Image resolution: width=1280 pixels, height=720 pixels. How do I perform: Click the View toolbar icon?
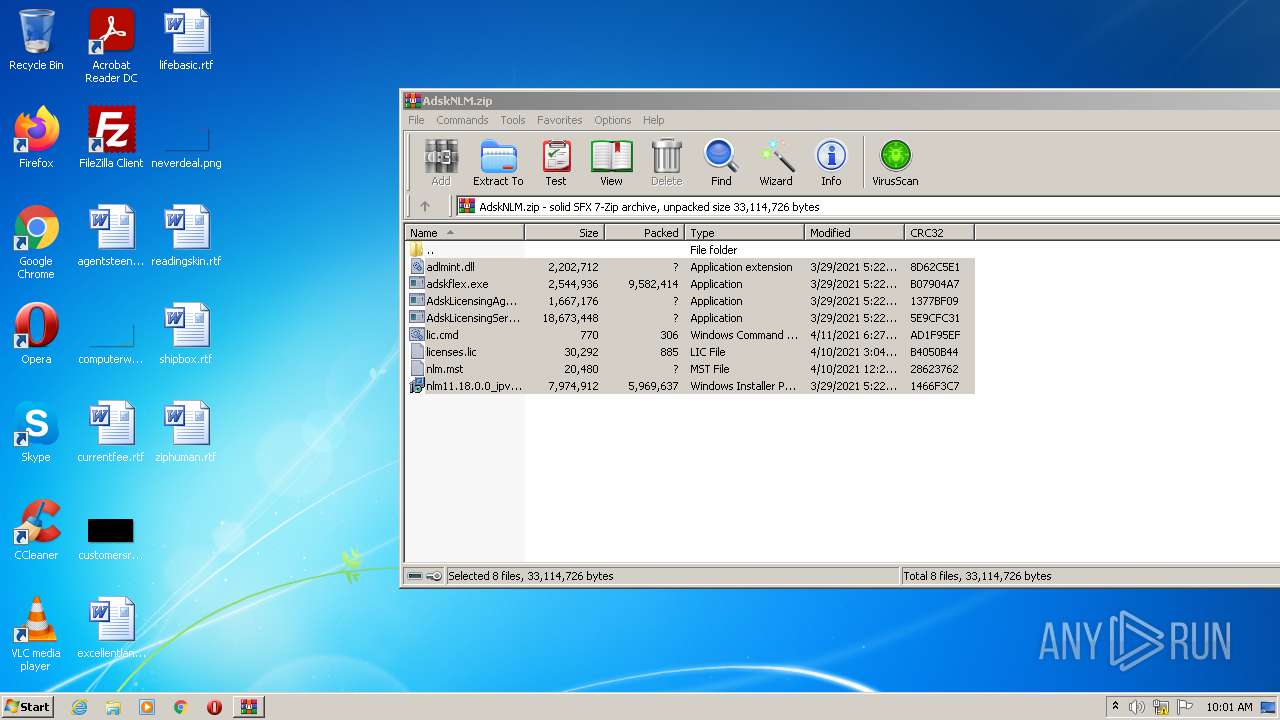(x=611, y=163)
